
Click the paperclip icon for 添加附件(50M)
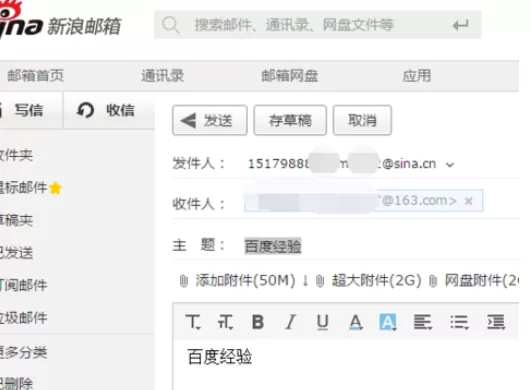pos(183,281)
